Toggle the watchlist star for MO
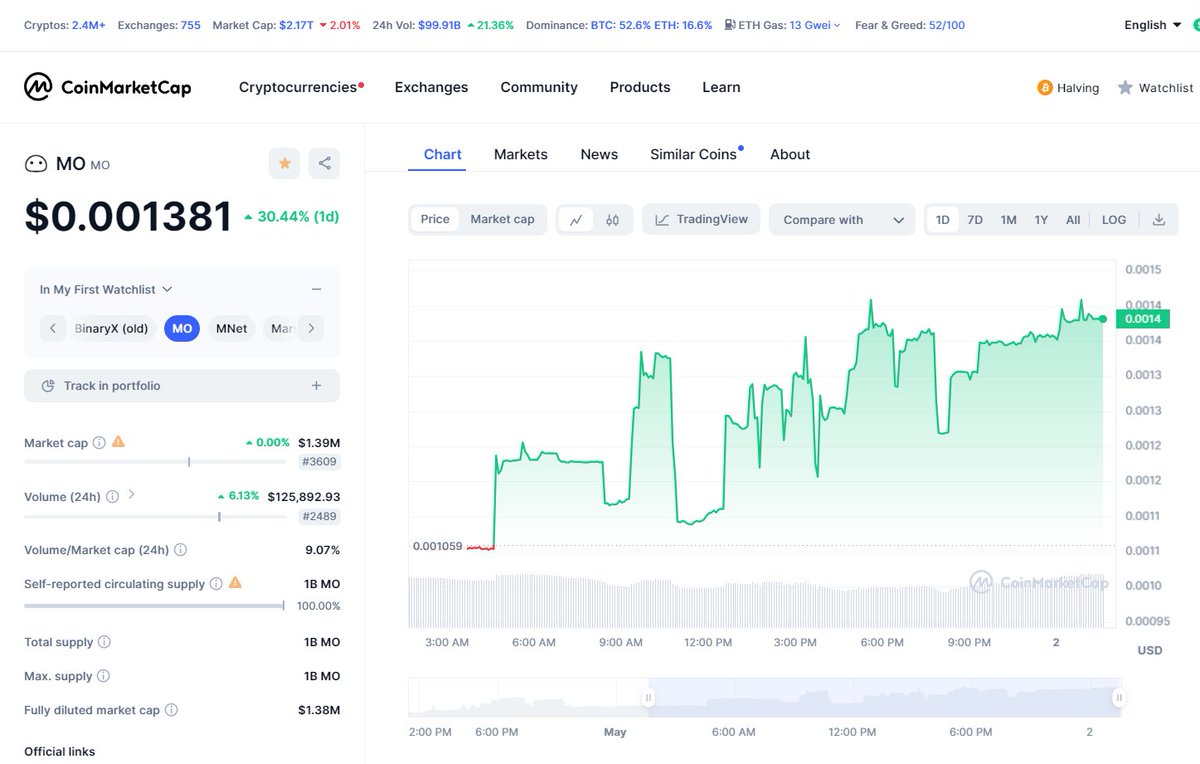Image resolution: width=1200 pixels, height=764 pixels. [285, 163]
